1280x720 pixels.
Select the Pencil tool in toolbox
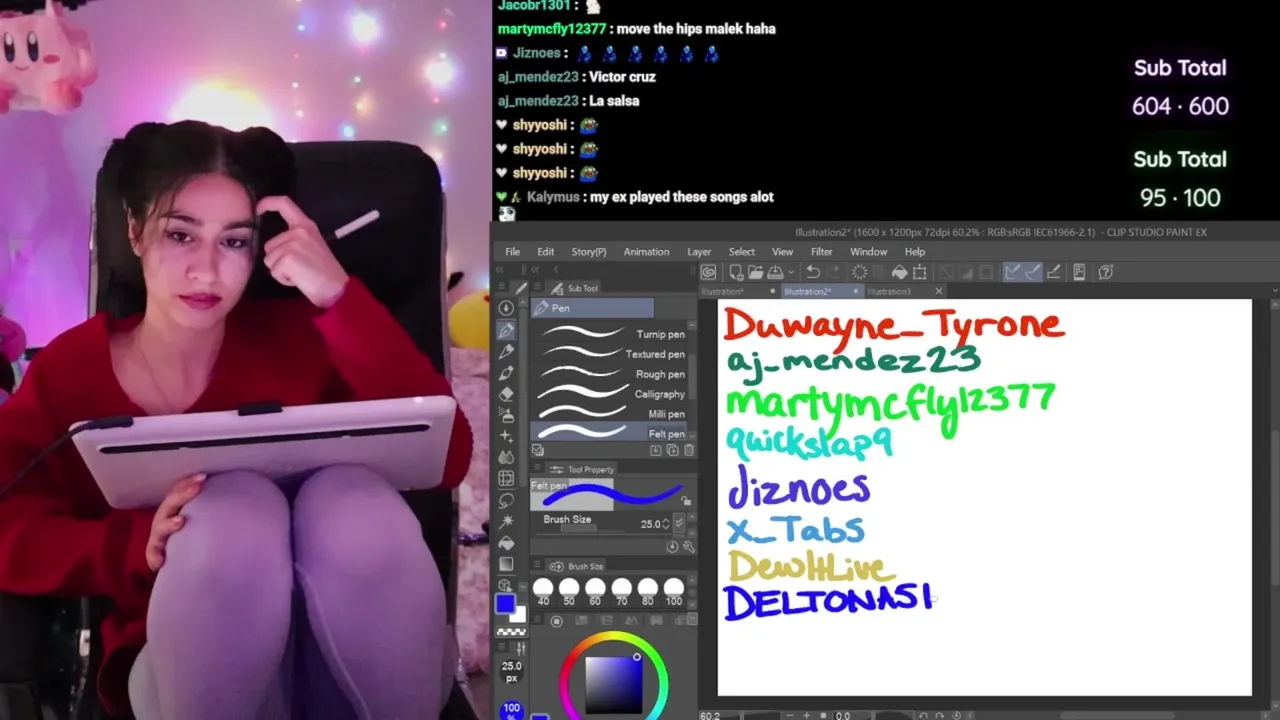506,351
